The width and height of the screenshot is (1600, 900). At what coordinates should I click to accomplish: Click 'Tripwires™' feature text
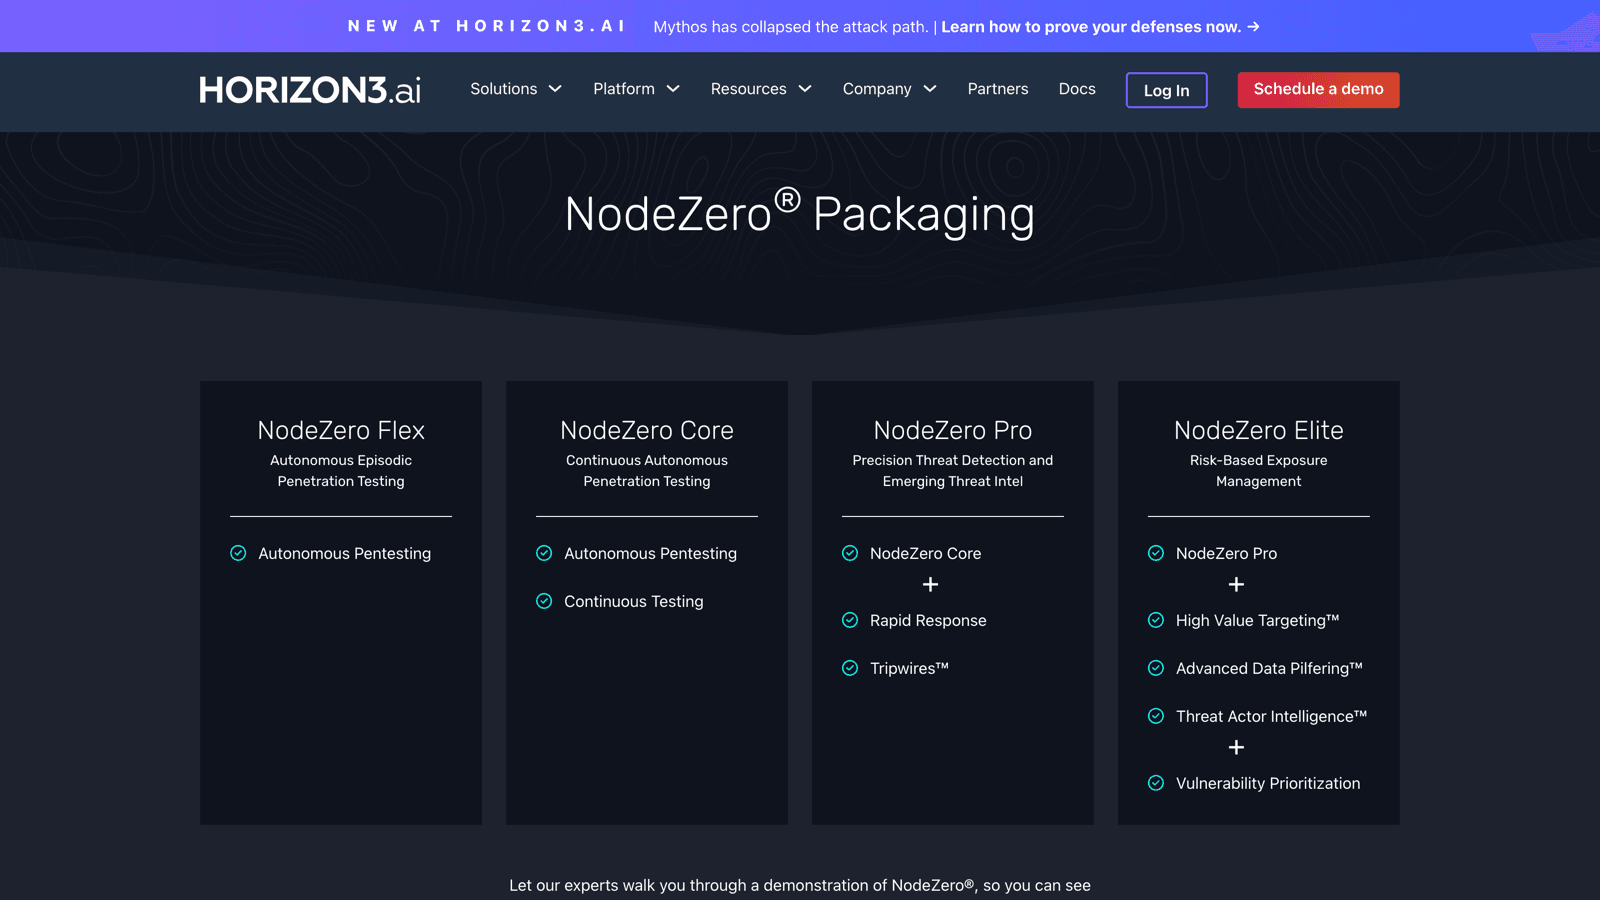(909, 668)
